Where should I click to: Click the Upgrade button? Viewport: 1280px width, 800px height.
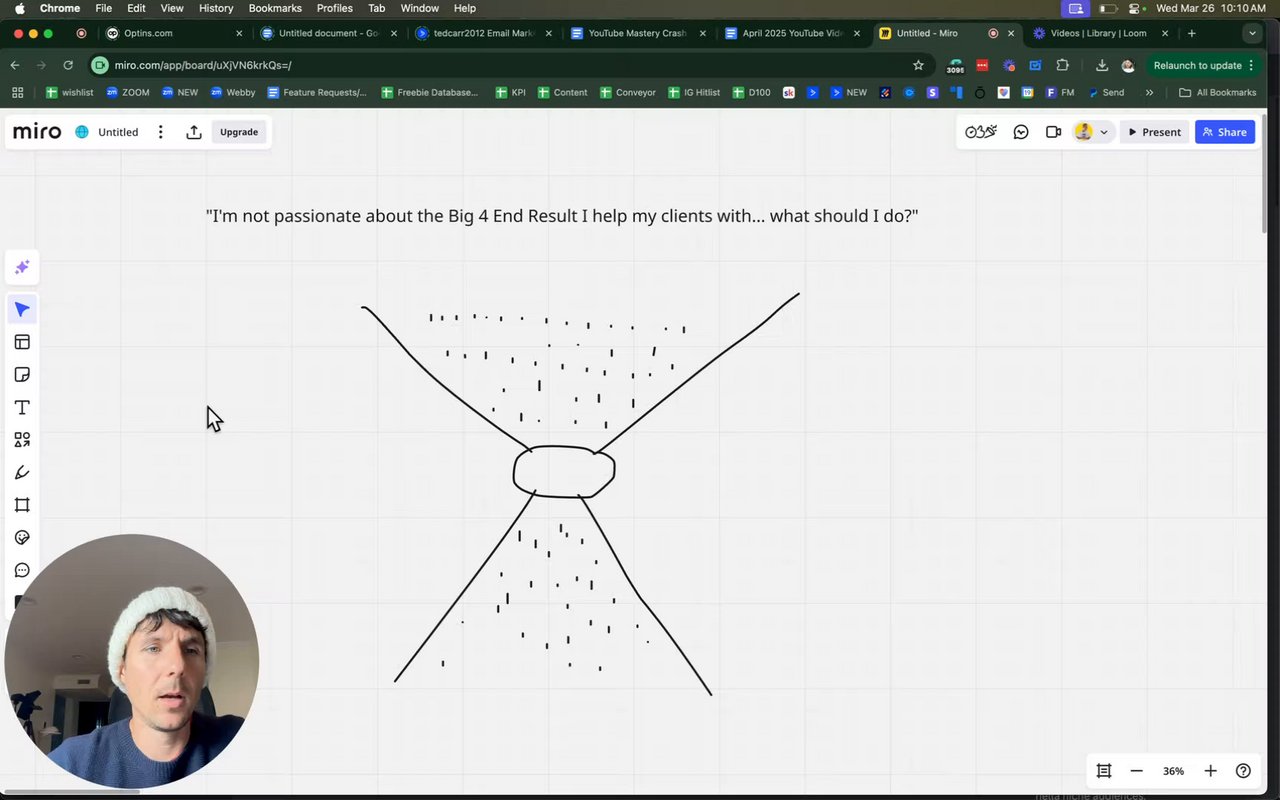coord(239,132)
